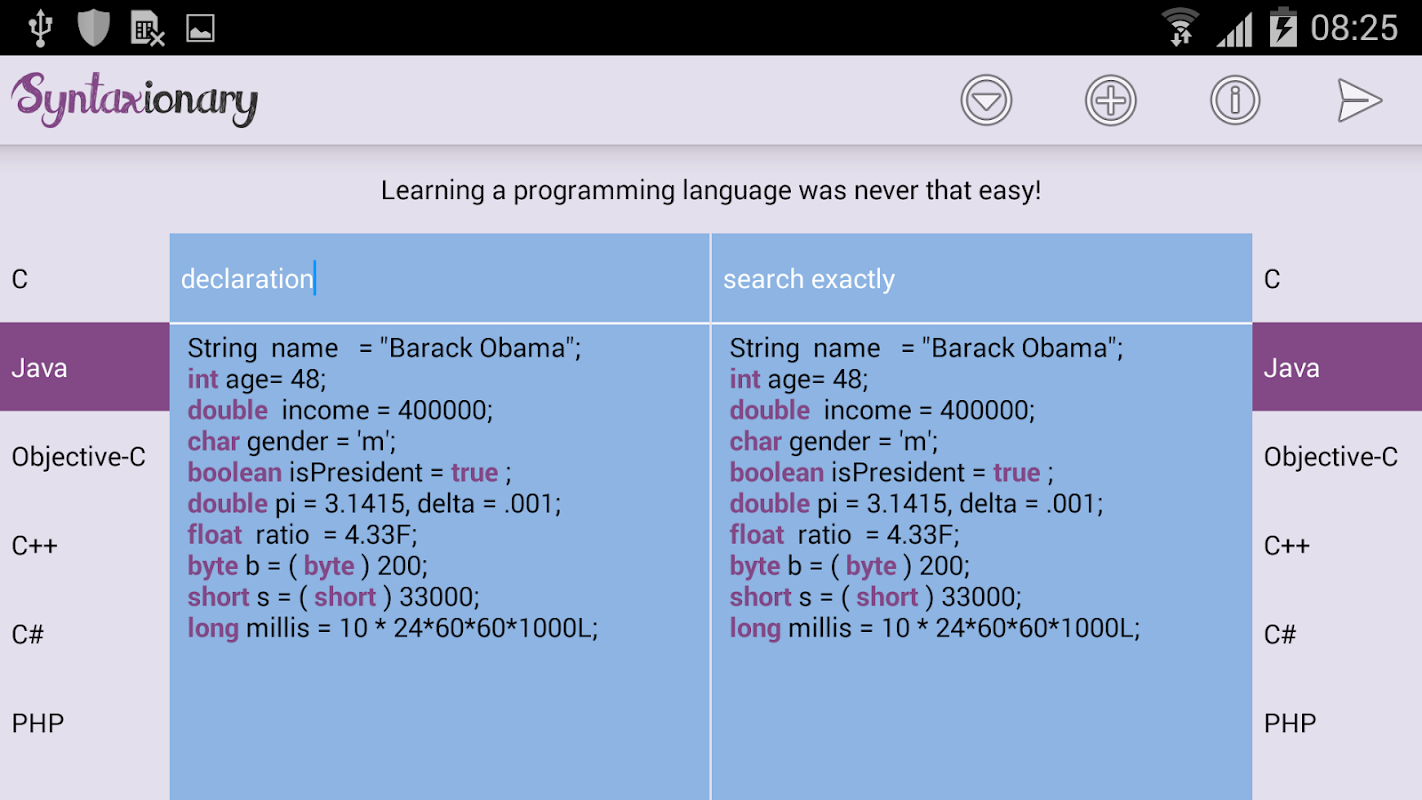Screen dimensions: 1422x800
Task: Focus the 'search exactly' field
Action: coord(982,279)
